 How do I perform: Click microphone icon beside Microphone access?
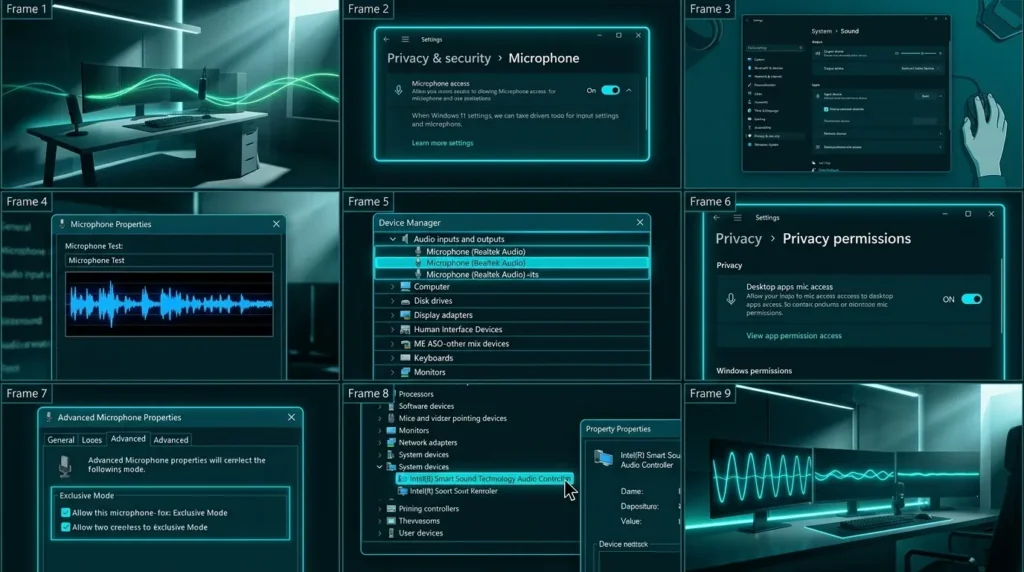click(398, 90)
